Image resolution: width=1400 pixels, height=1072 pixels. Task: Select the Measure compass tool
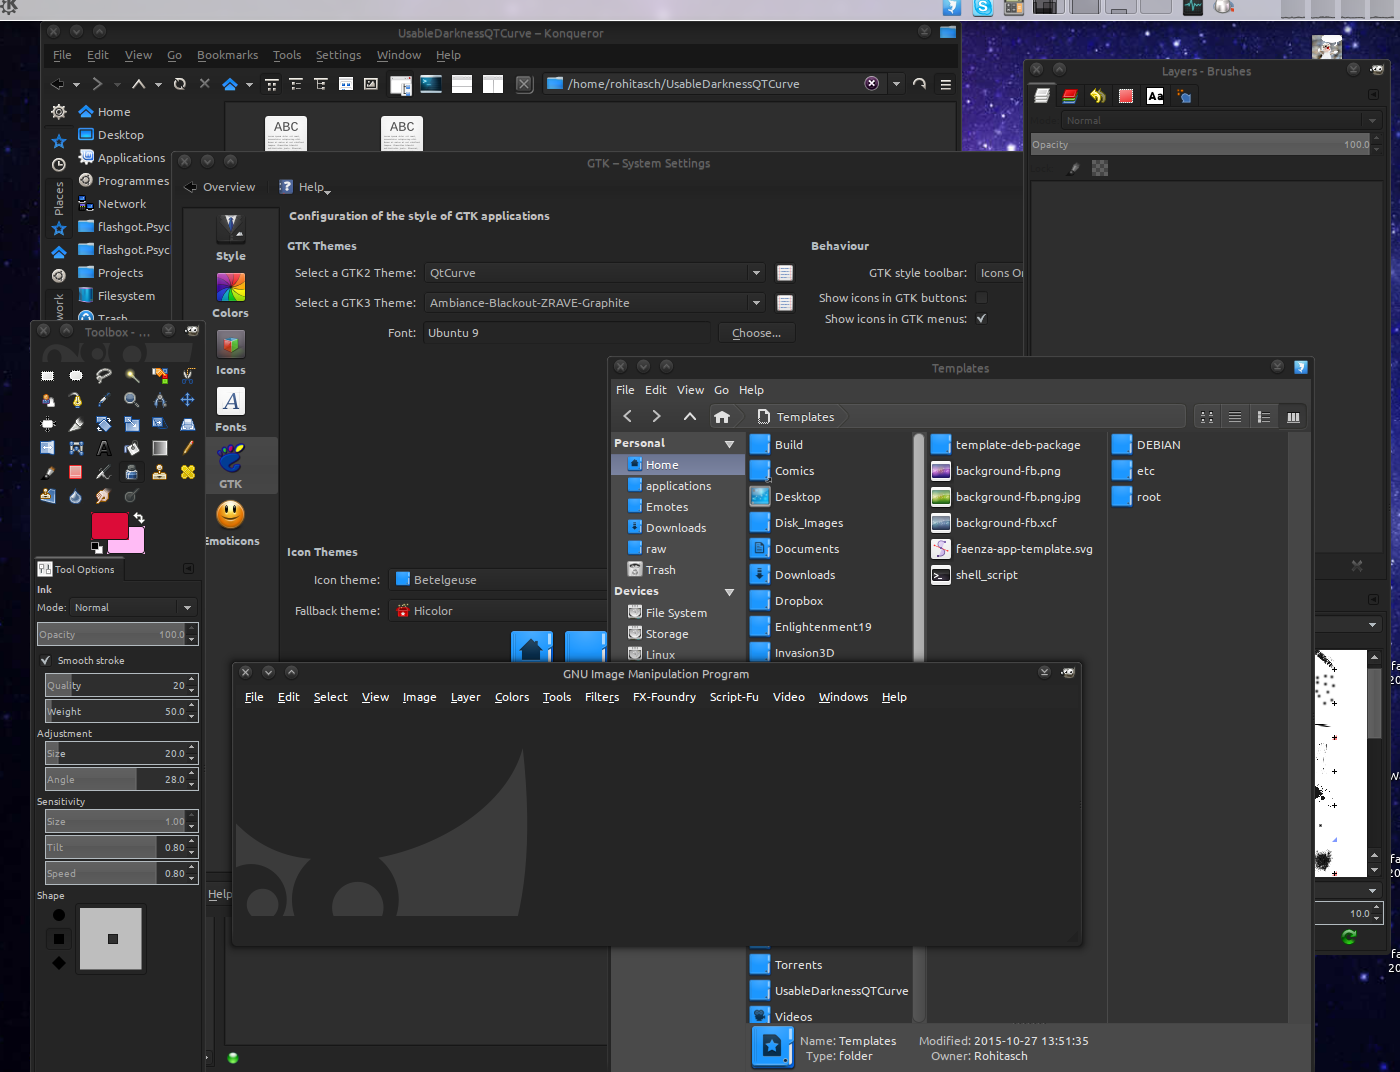click(160, 400)
